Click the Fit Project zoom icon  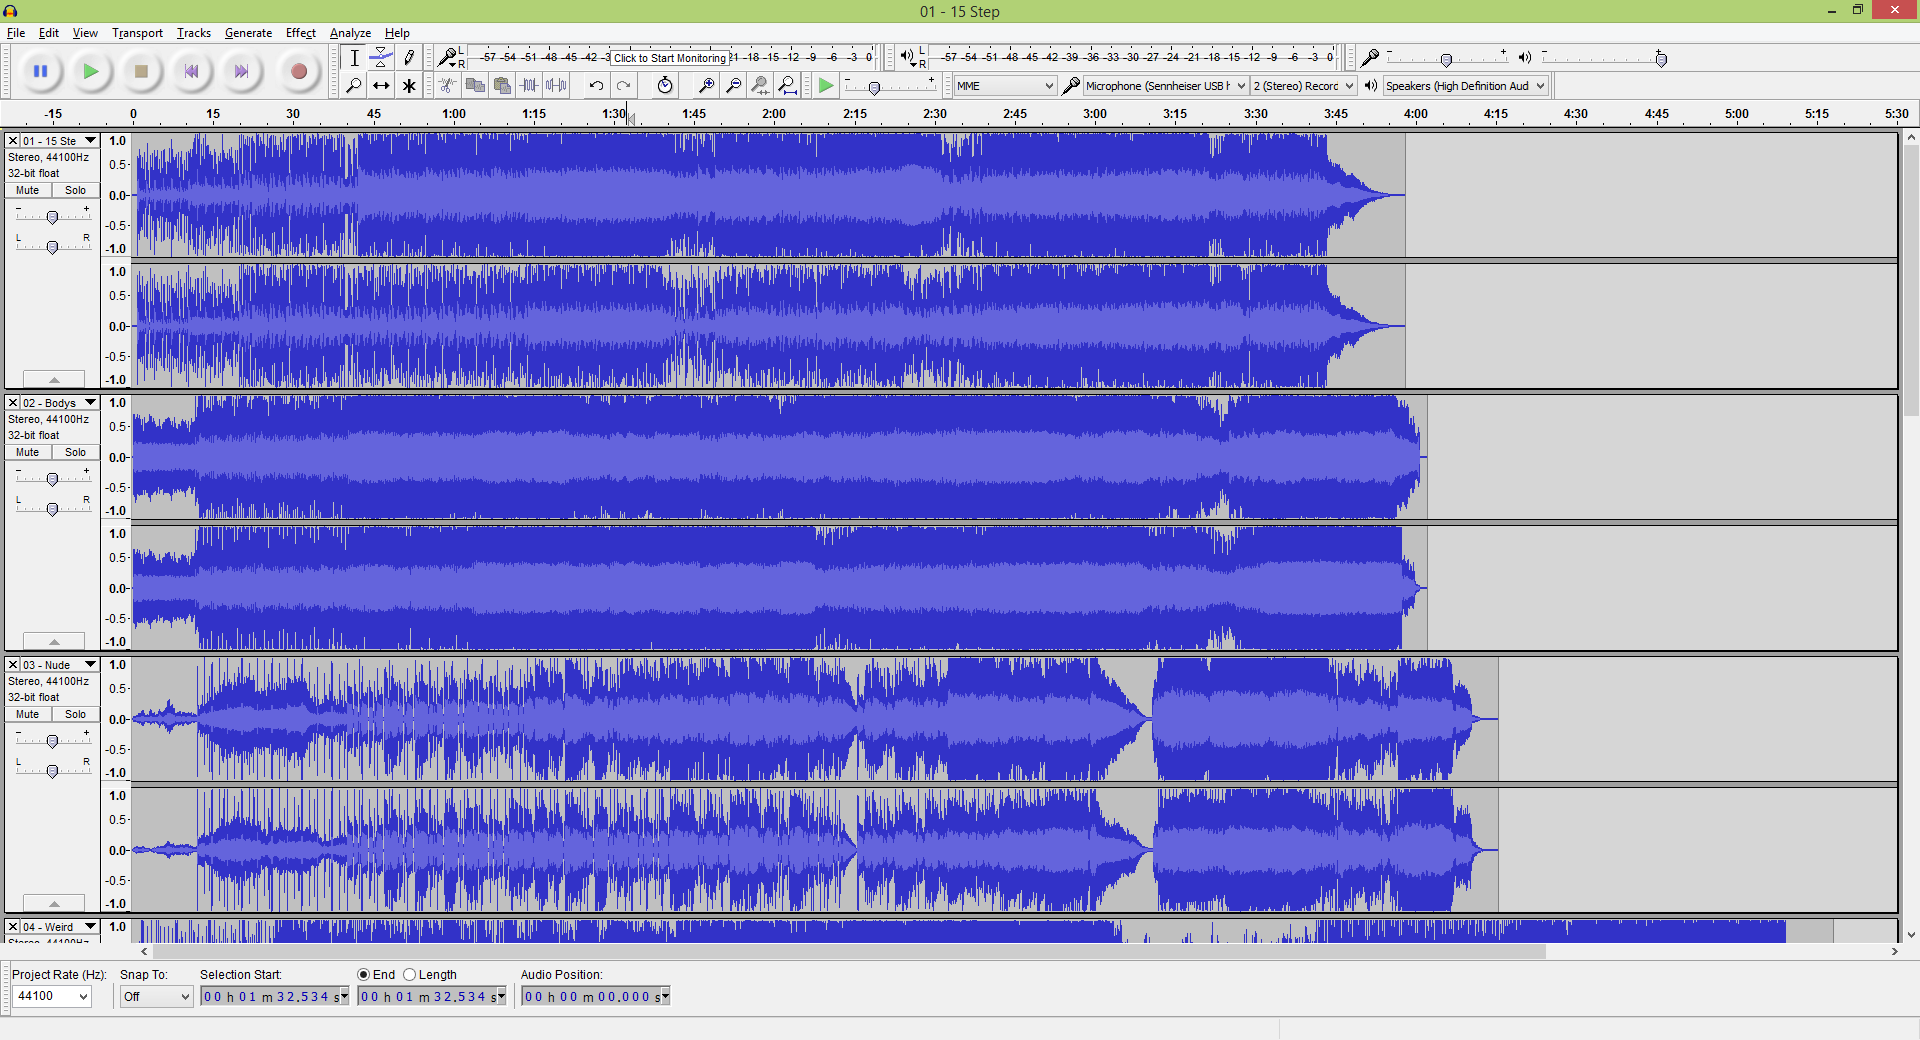tap(787, 86)
